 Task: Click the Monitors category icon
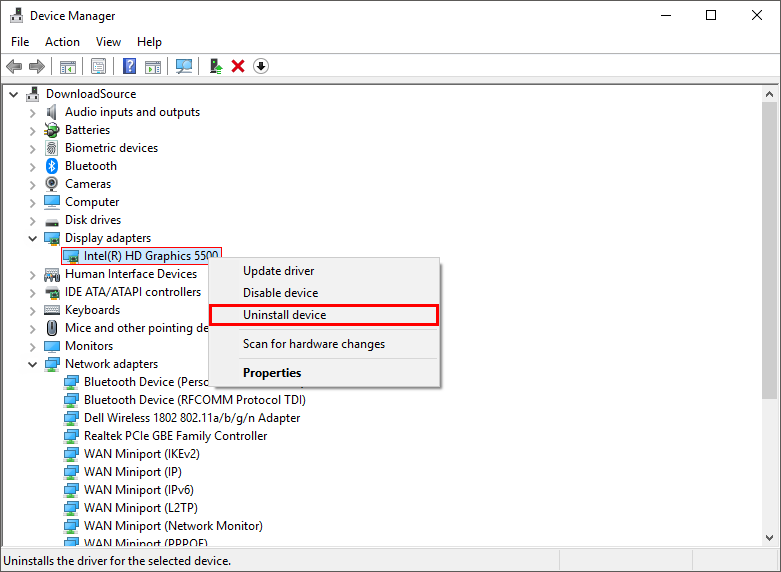(52, 346)
